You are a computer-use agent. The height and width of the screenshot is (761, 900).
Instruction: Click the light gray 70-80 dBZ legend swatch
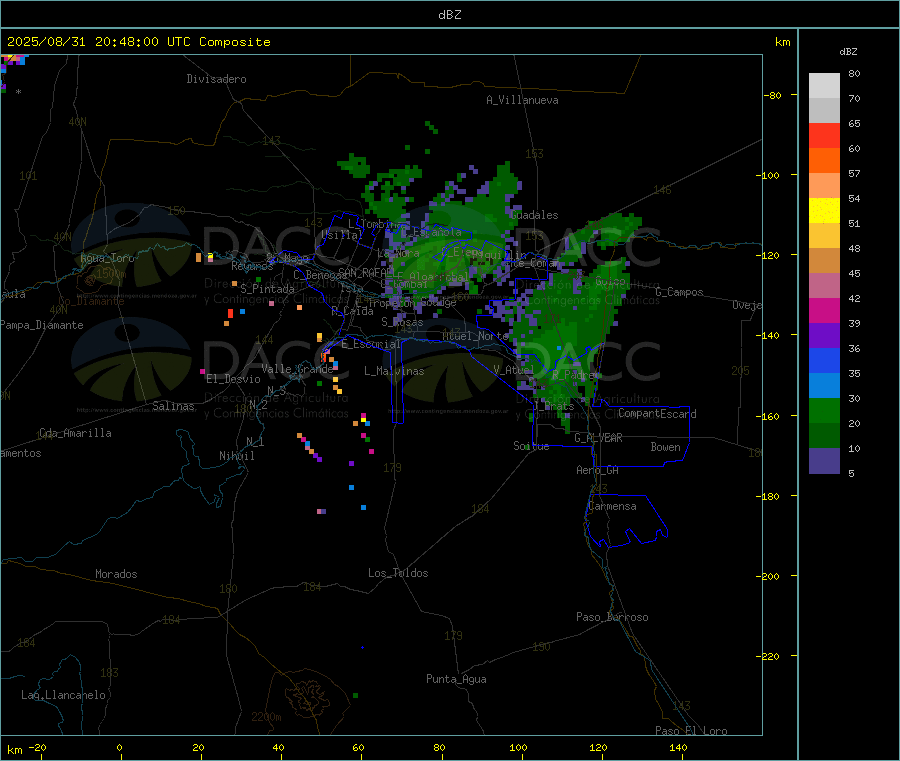coord(824,86)
